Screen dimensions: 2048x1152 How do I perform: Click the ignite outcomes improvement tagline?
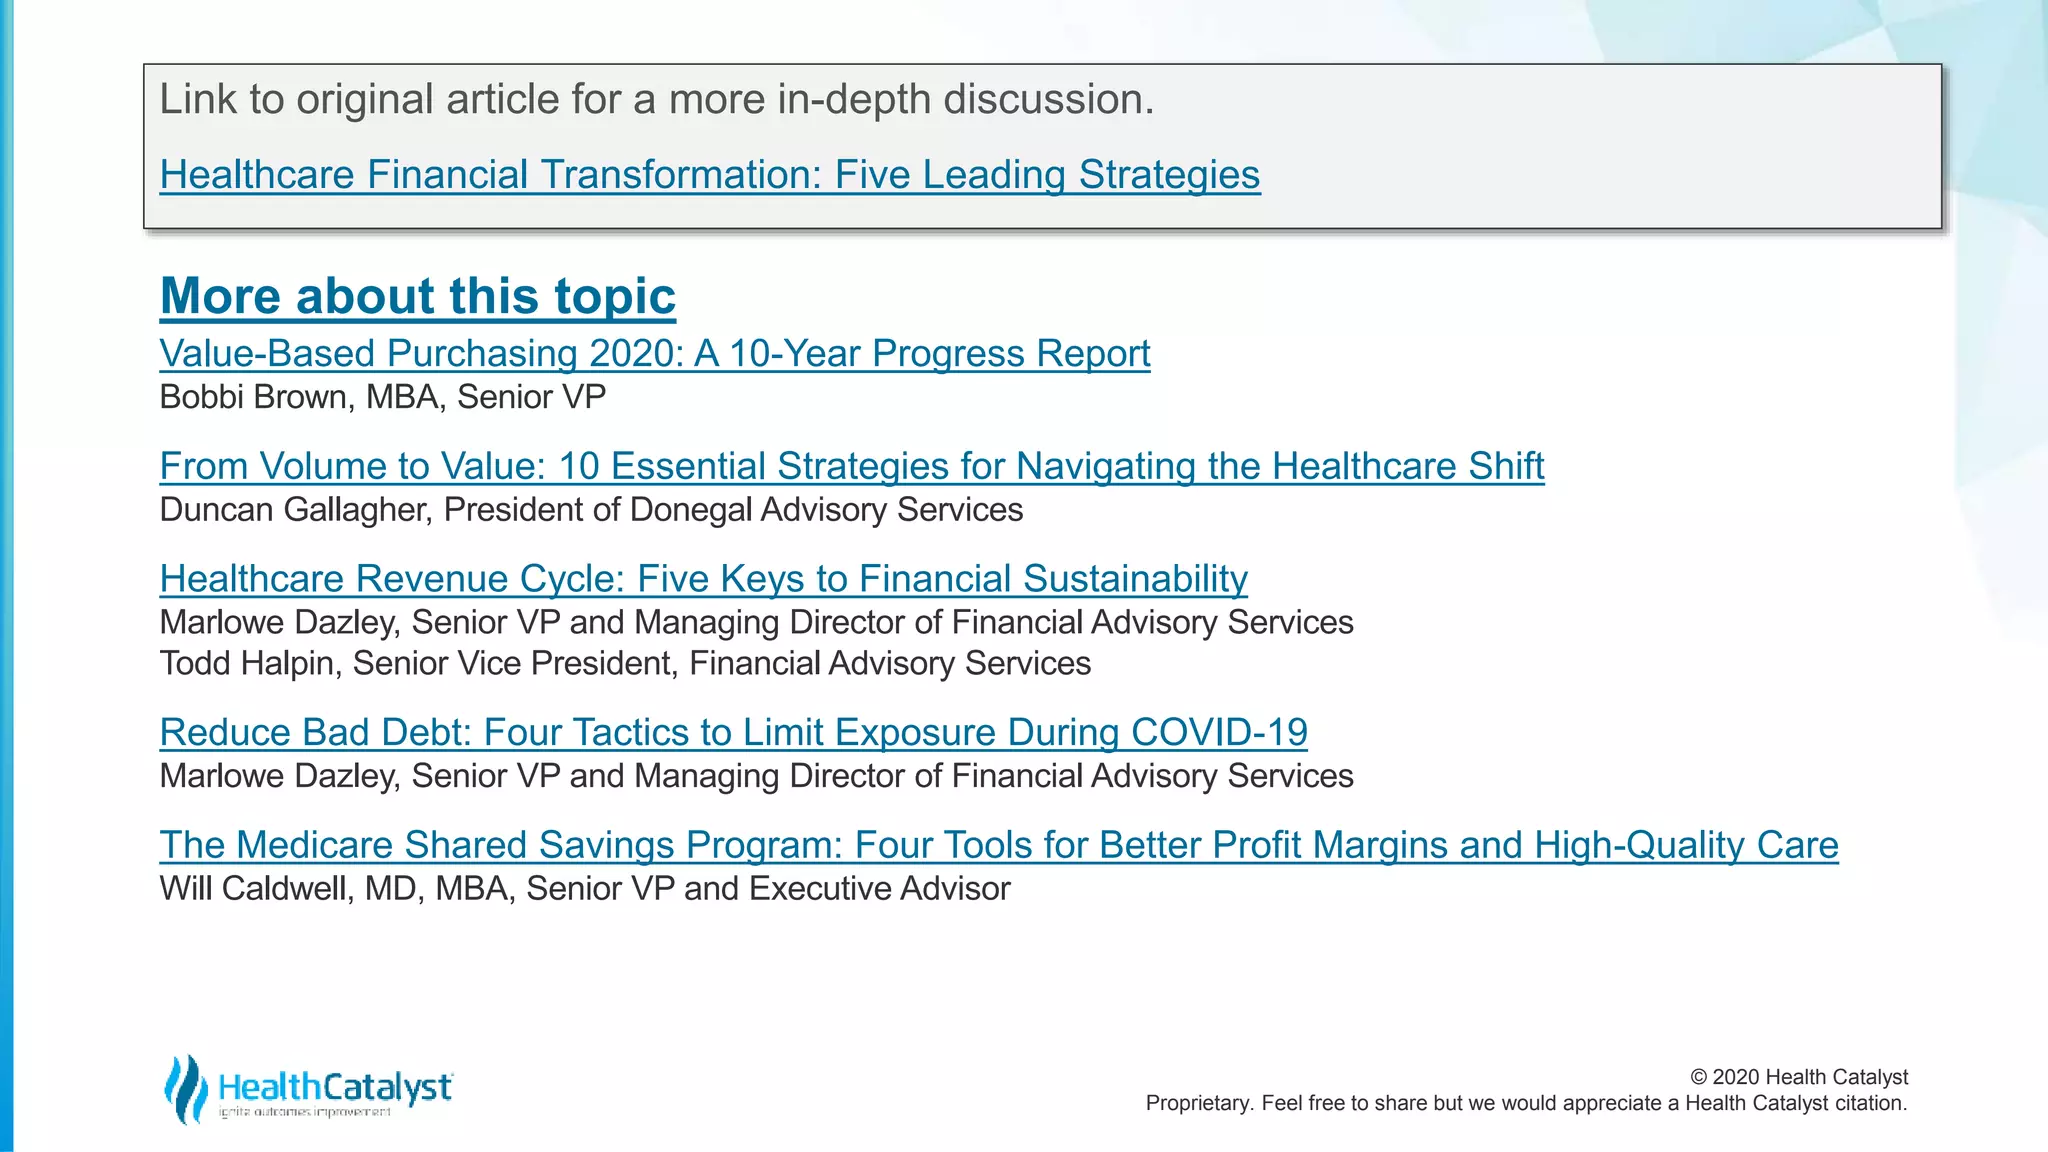coord(305,1112)
